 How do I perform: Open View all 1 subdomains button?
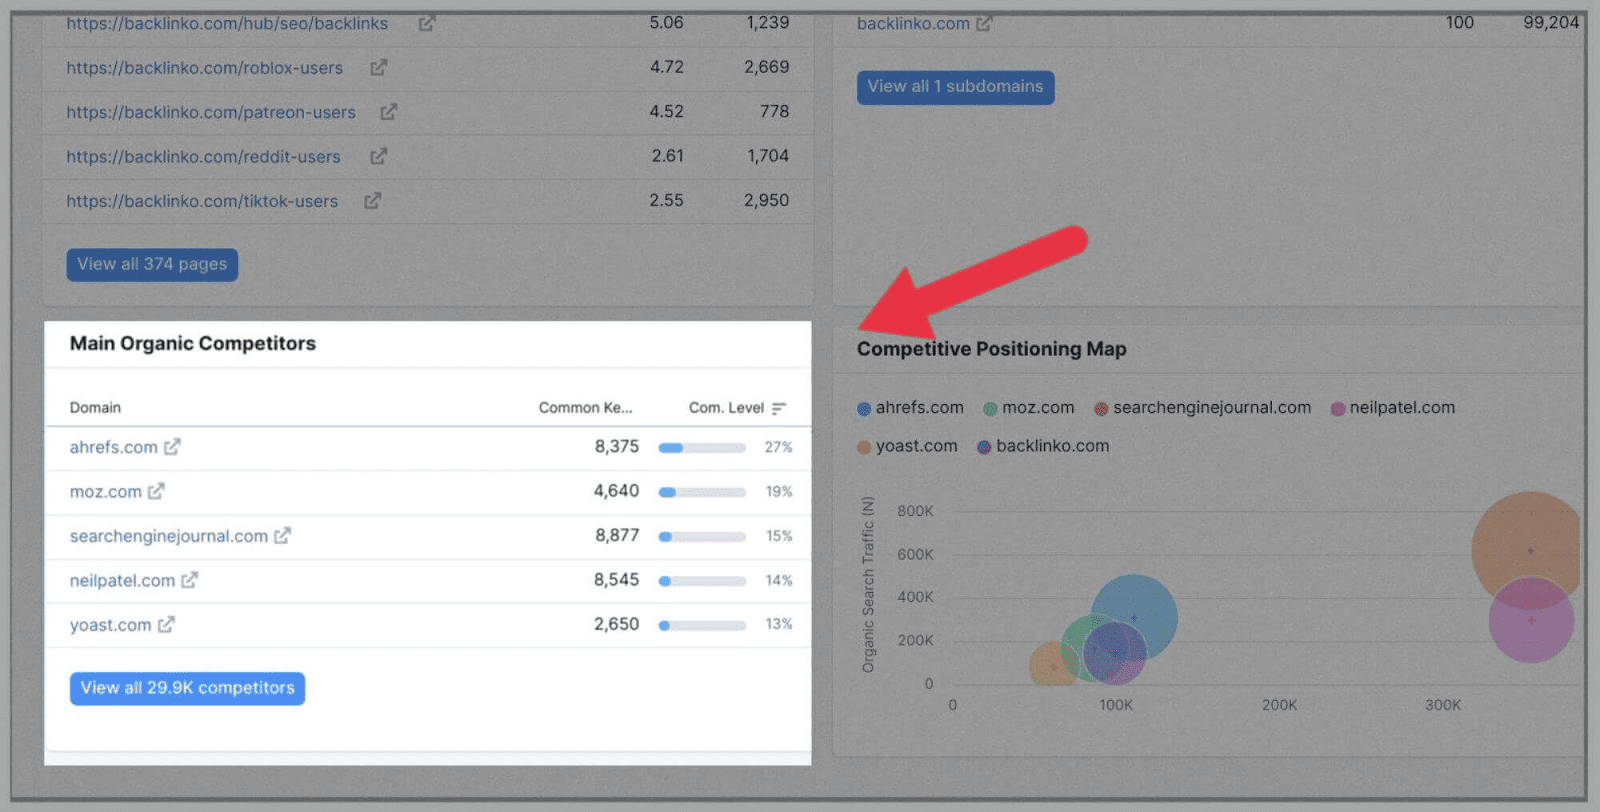coord(955,87)
